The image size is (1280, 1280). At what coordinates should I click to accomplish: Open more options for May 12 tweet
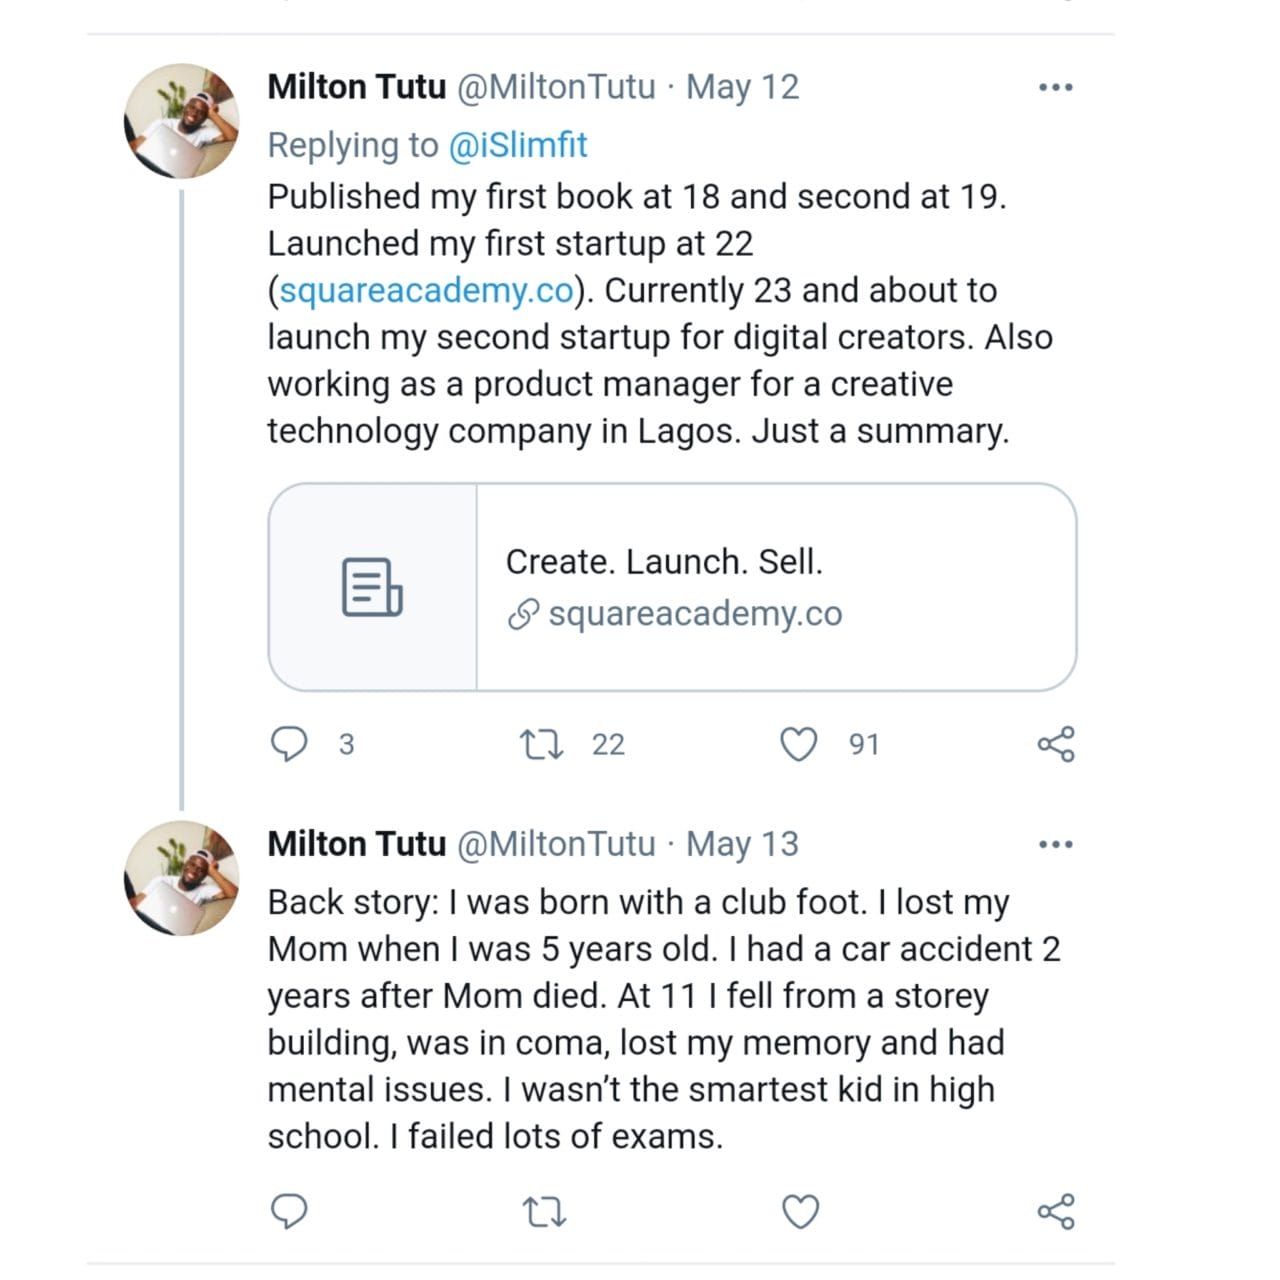[x=1056, y=88]
